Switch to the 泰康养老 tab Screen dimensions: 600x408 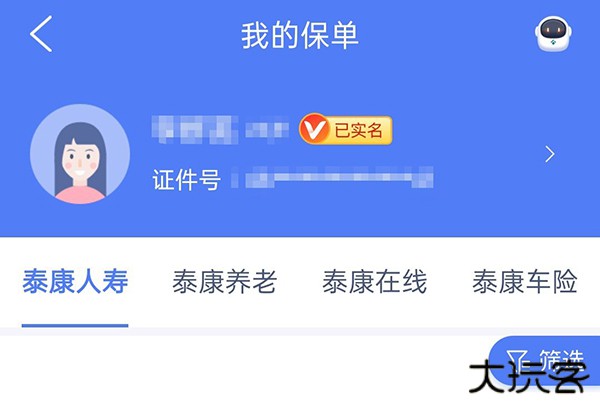(x=224, y=281)
